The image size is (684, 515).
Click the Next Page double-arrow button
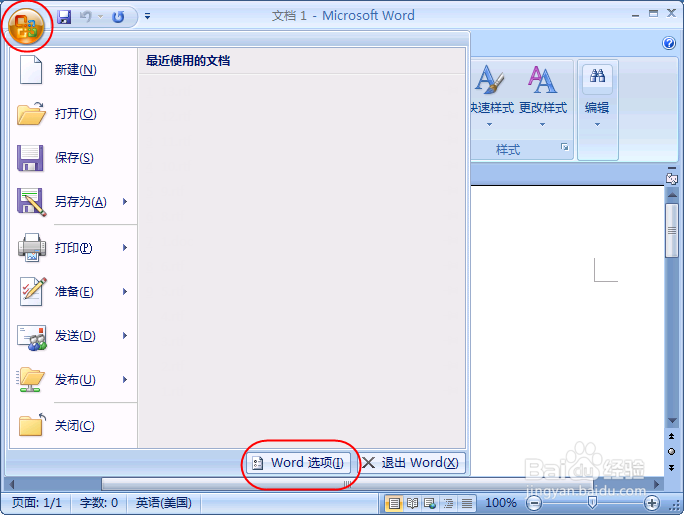click(672, 467)
